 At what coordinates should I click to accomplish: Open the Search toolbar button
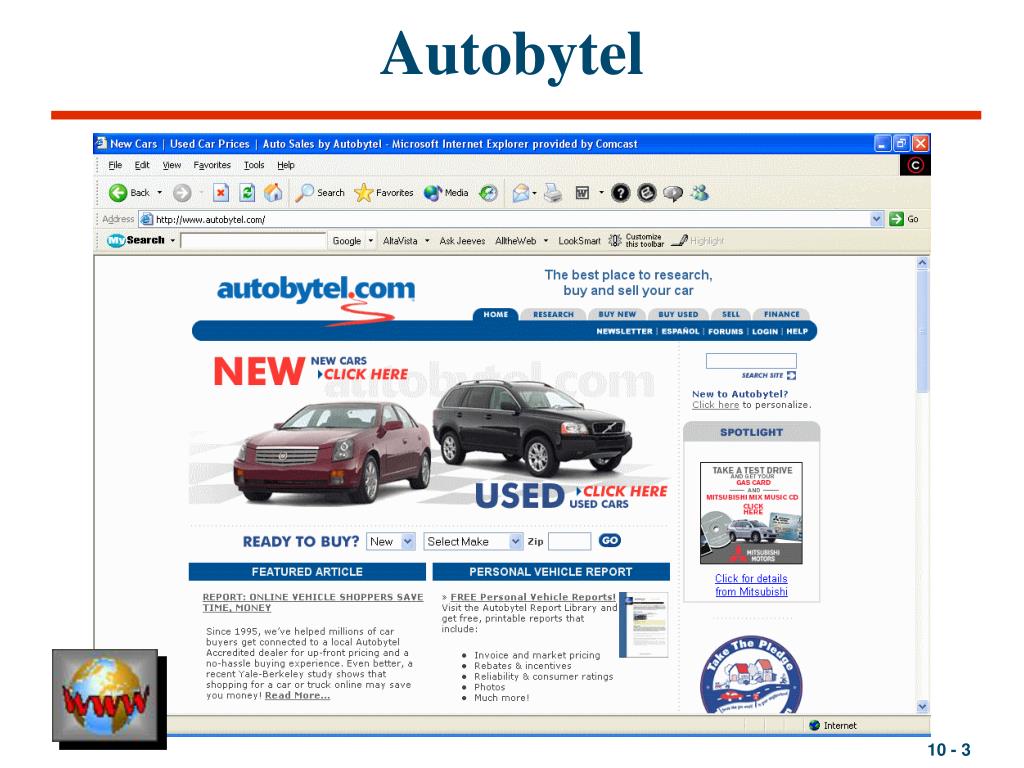[319, 193]
